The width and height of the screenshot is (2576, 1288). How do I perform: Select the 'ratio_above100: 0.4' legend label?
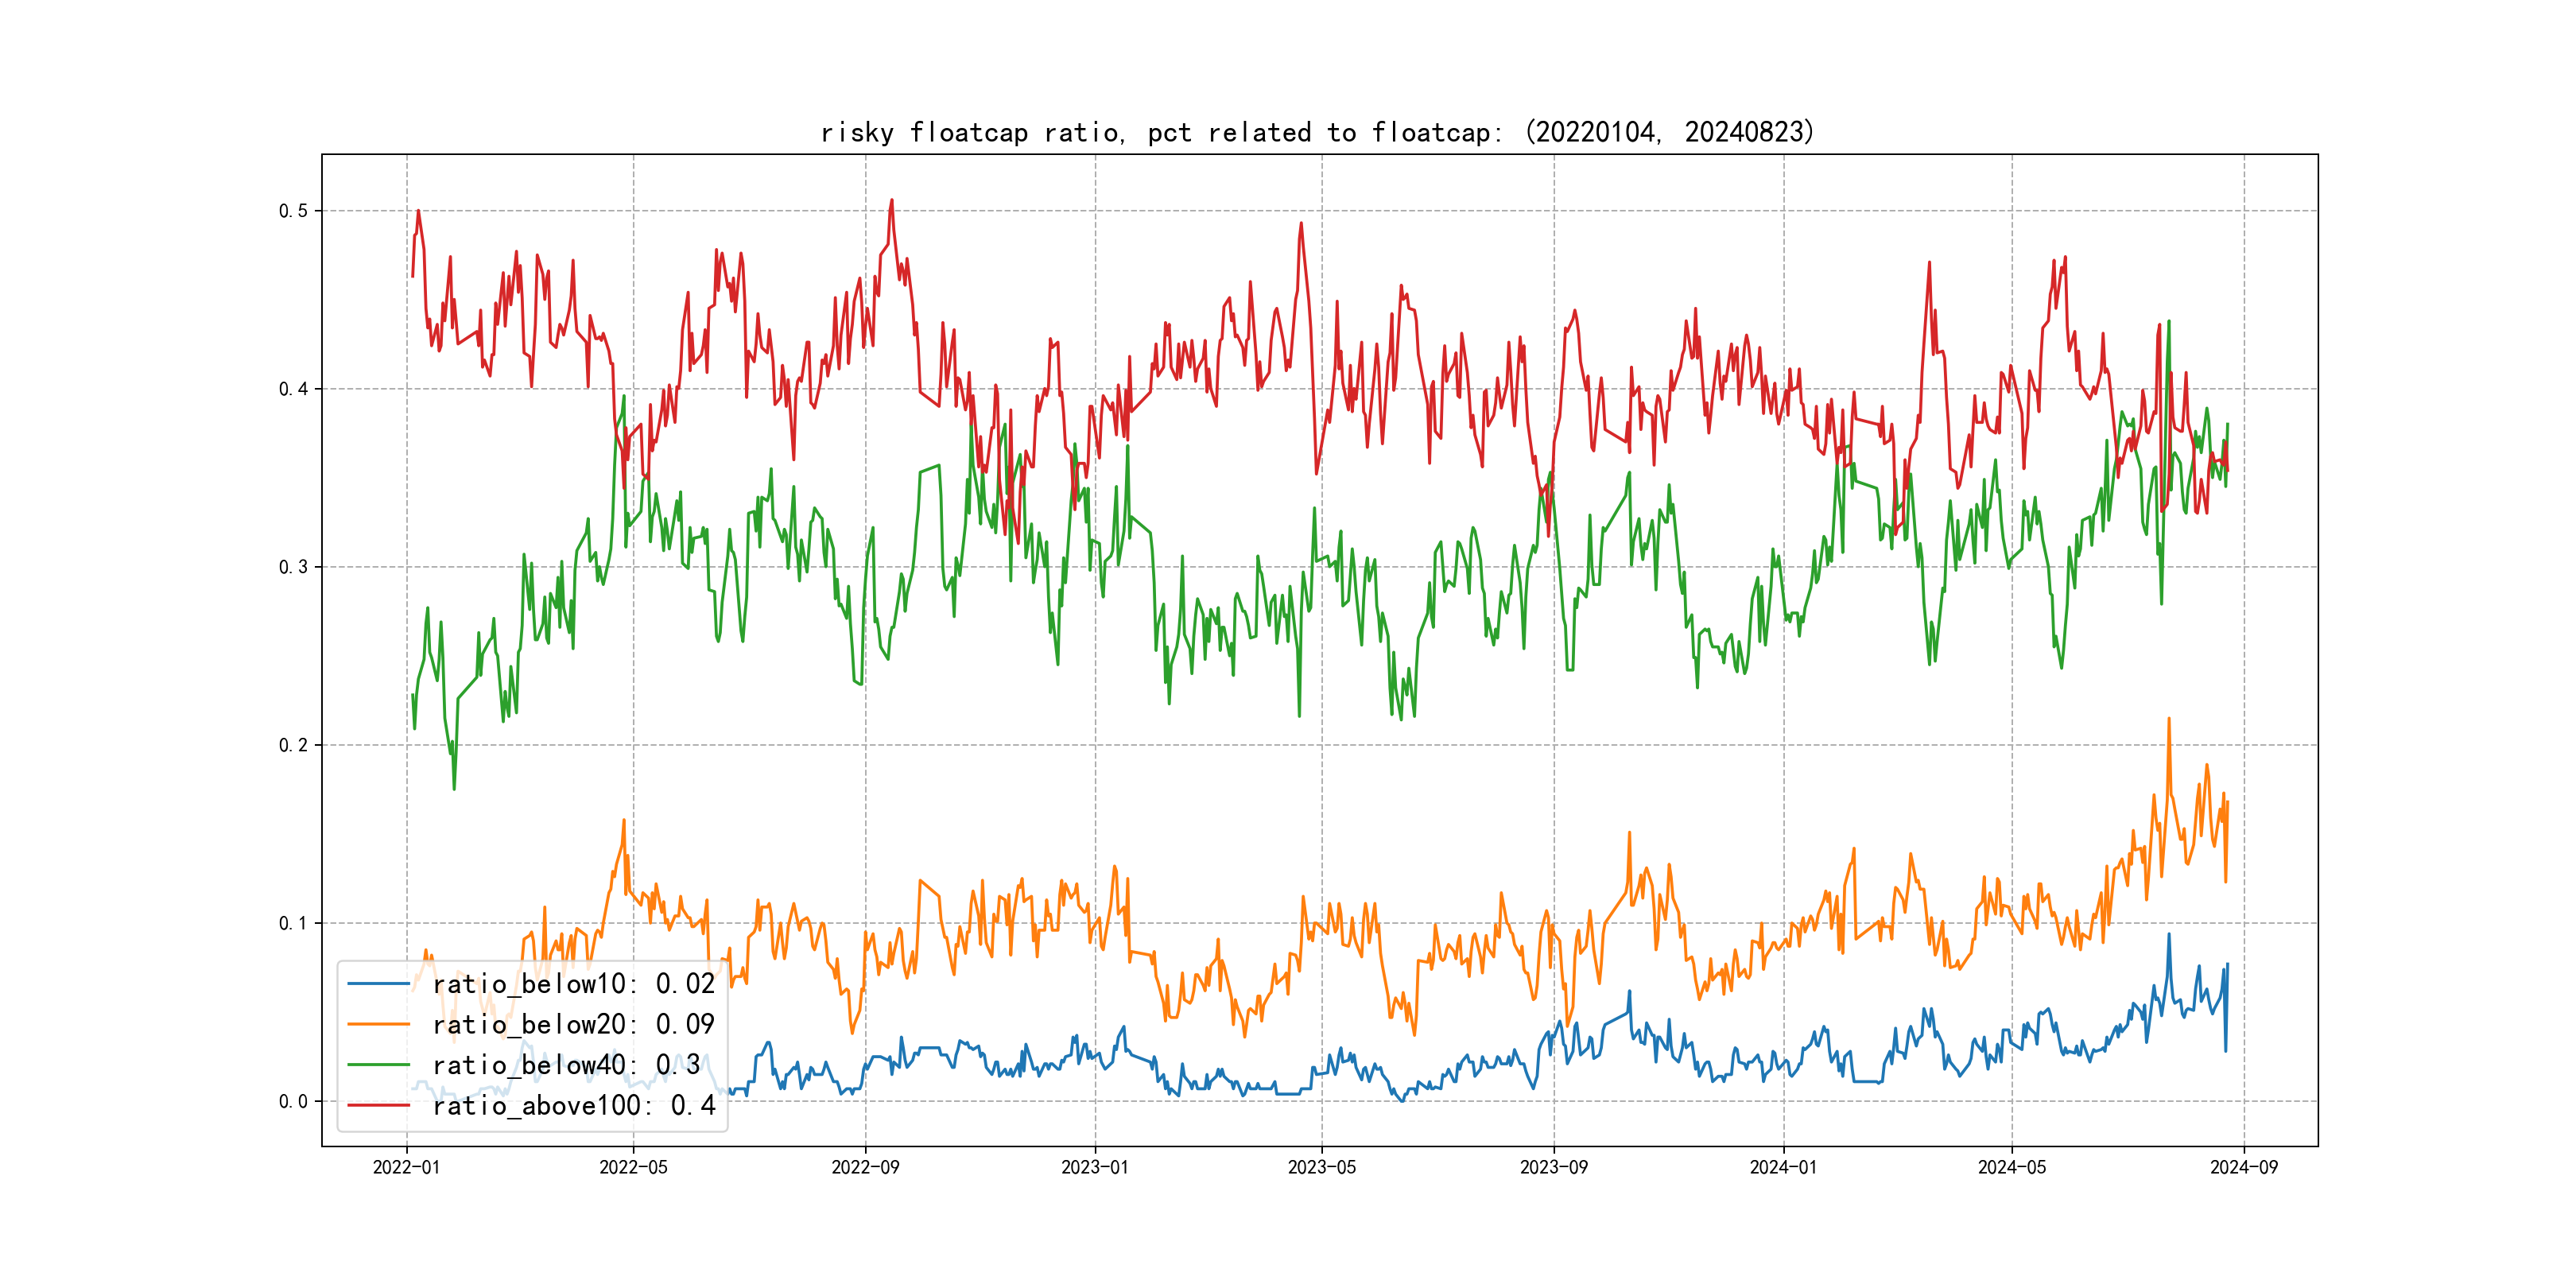tap(573, 1105)
